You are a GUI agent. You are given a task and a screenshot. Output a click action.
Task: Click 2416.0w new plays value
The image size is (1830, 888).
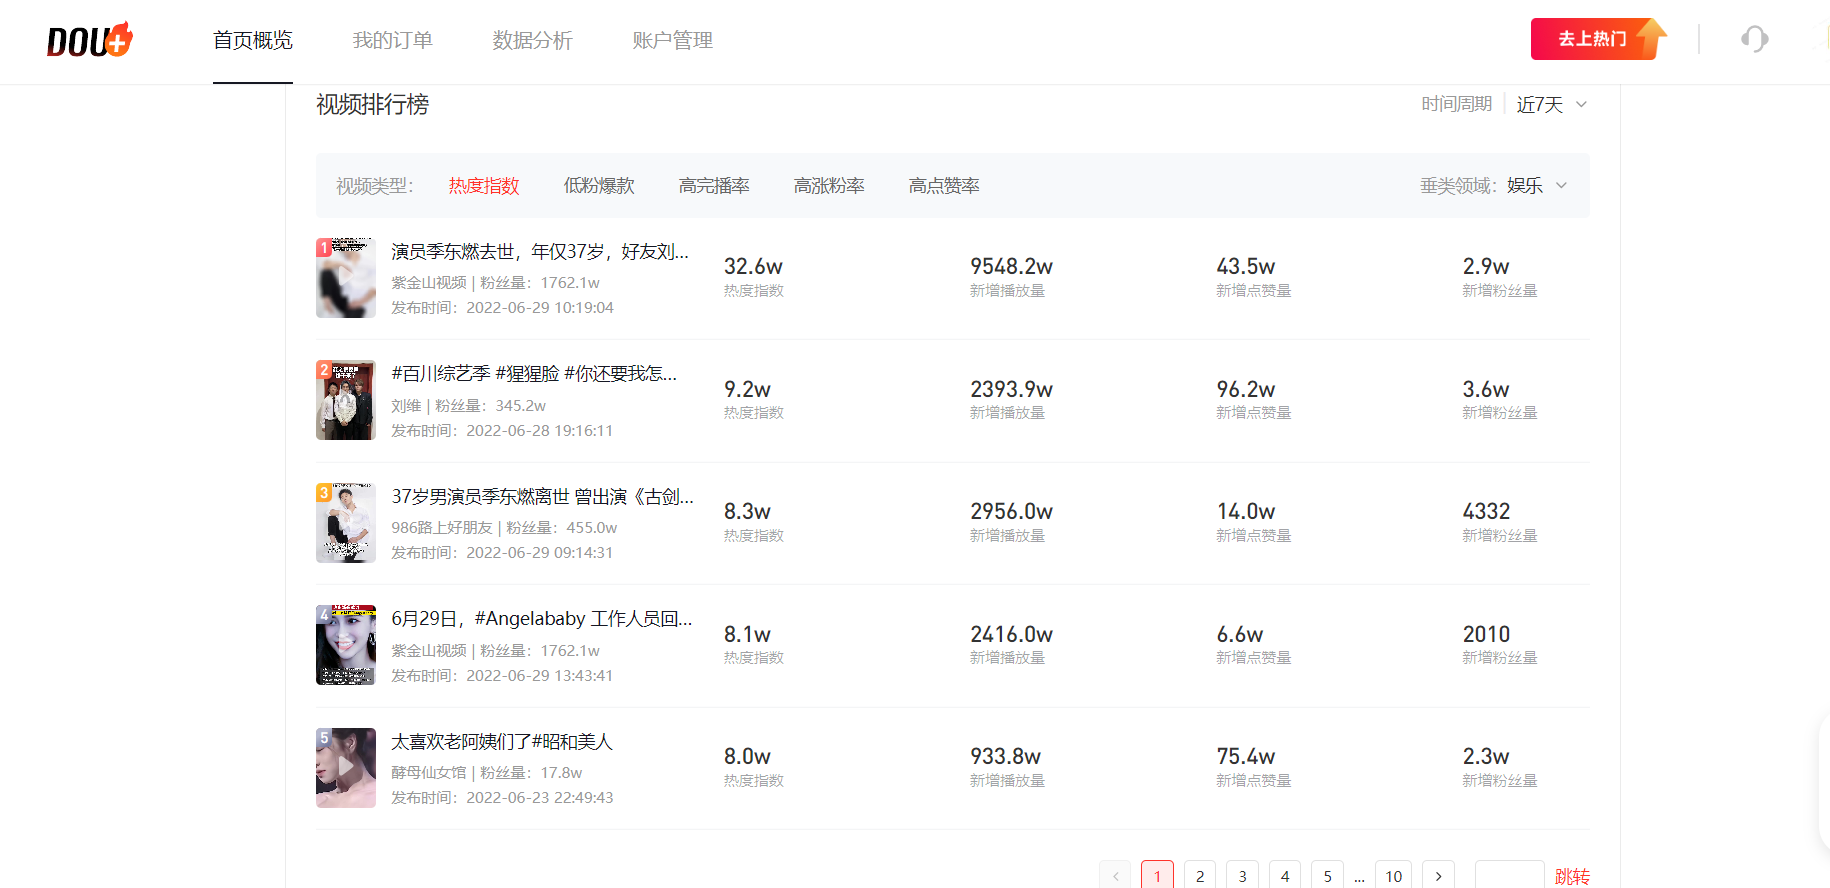click(x=1011, y=634)
